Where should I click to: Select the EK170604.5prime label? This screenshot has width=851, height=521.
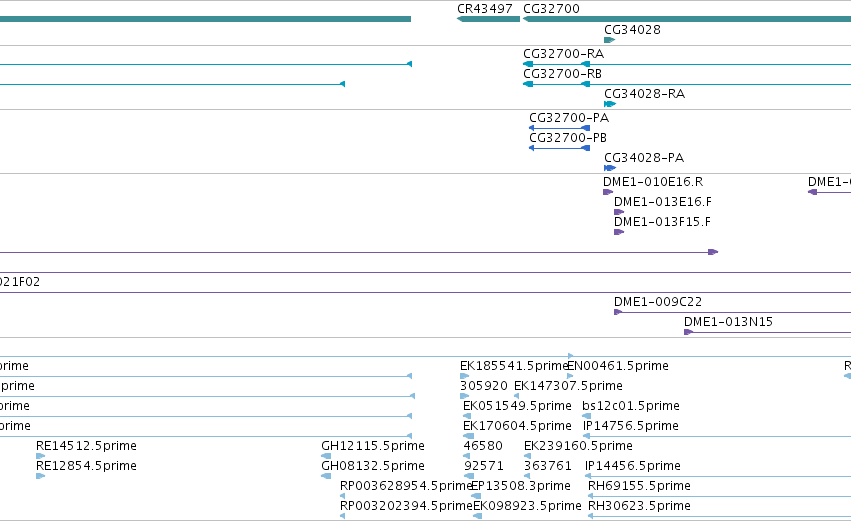pyautogui.click(x=517, y=426)
